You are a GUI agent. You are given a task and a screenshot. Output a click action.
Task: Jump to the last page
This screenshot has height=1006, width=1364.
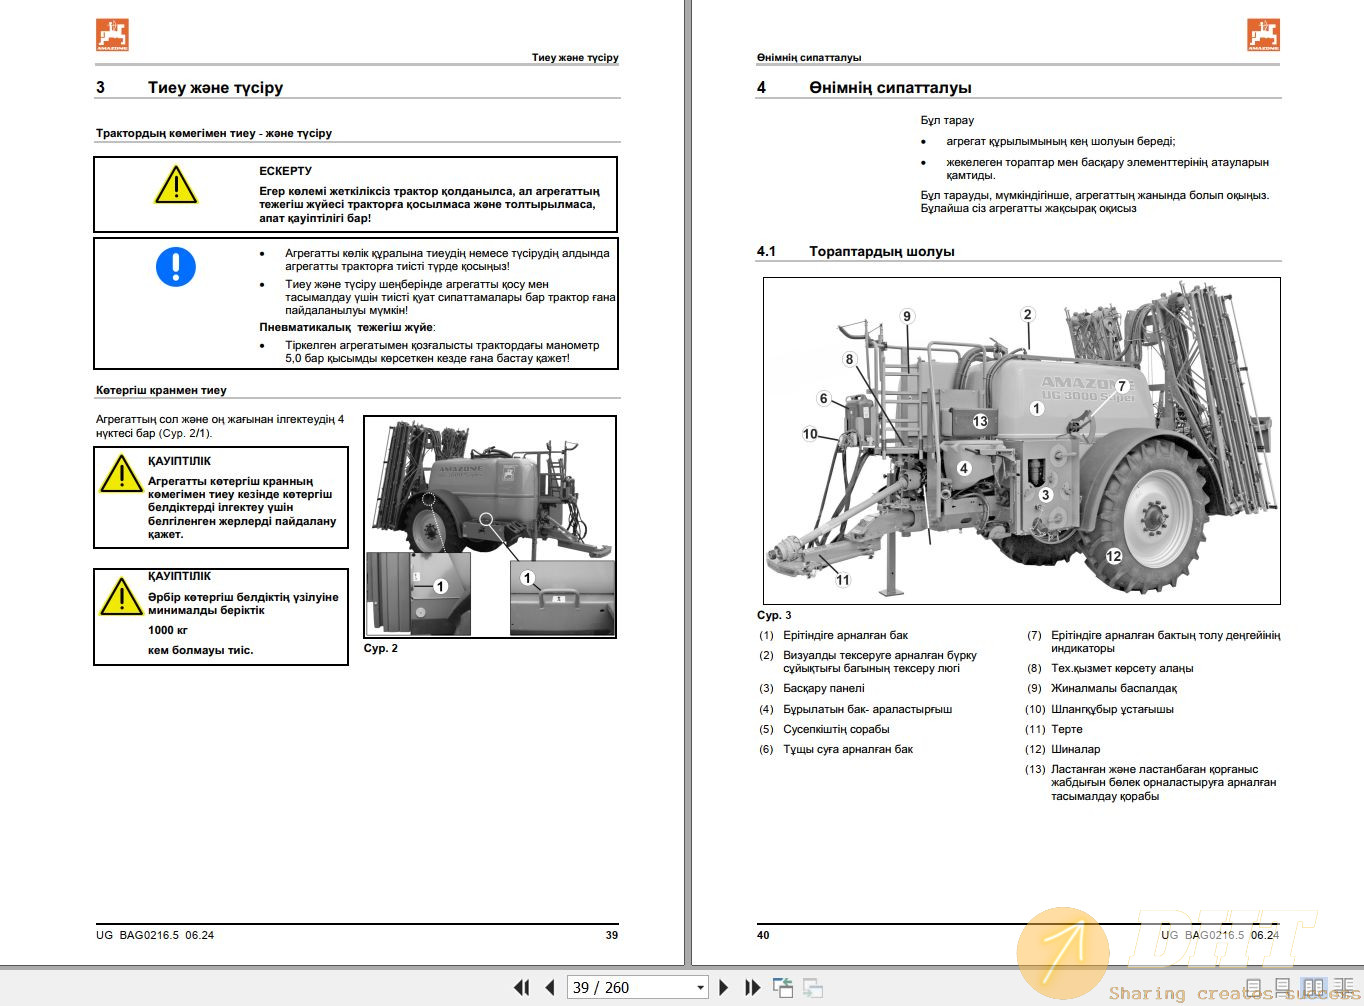[x=752, y=987]
